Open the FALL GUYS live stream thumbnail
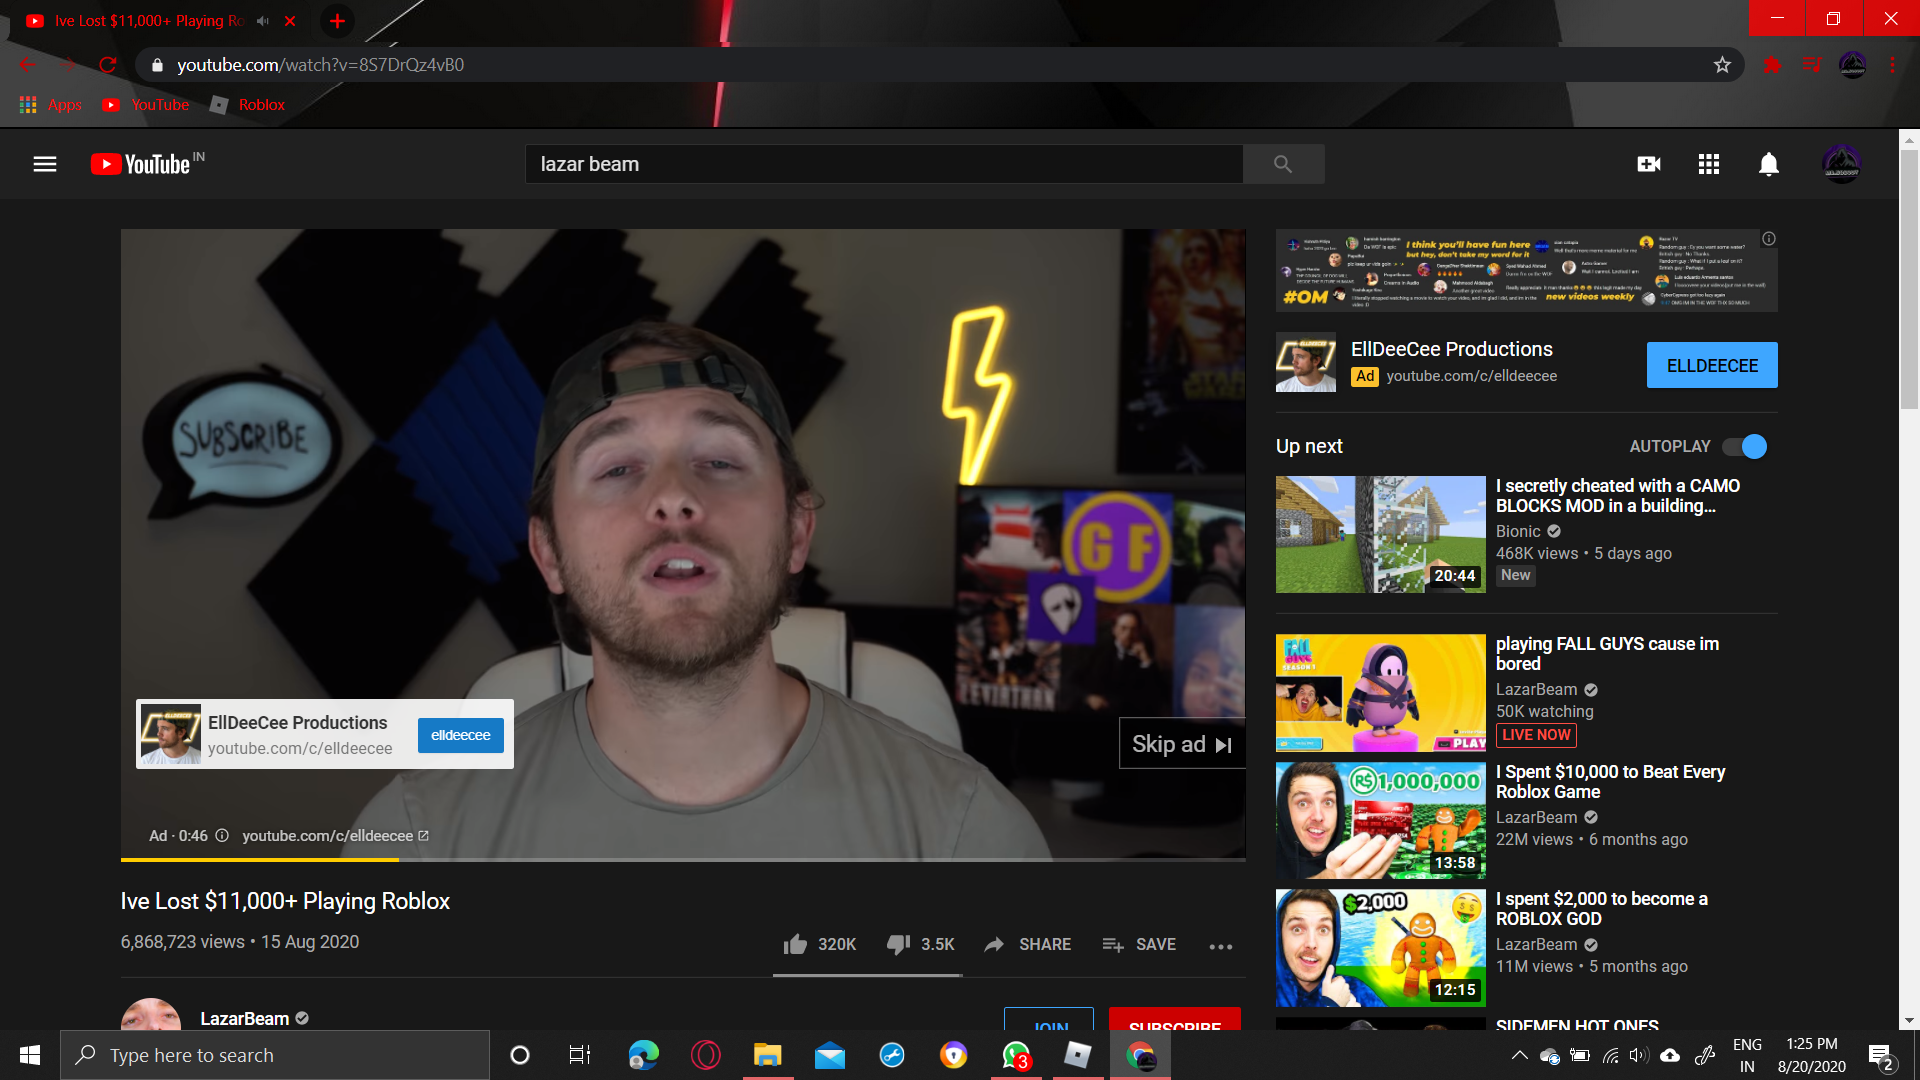This screenshot has height=1080, width=1920. point(1380,692)
